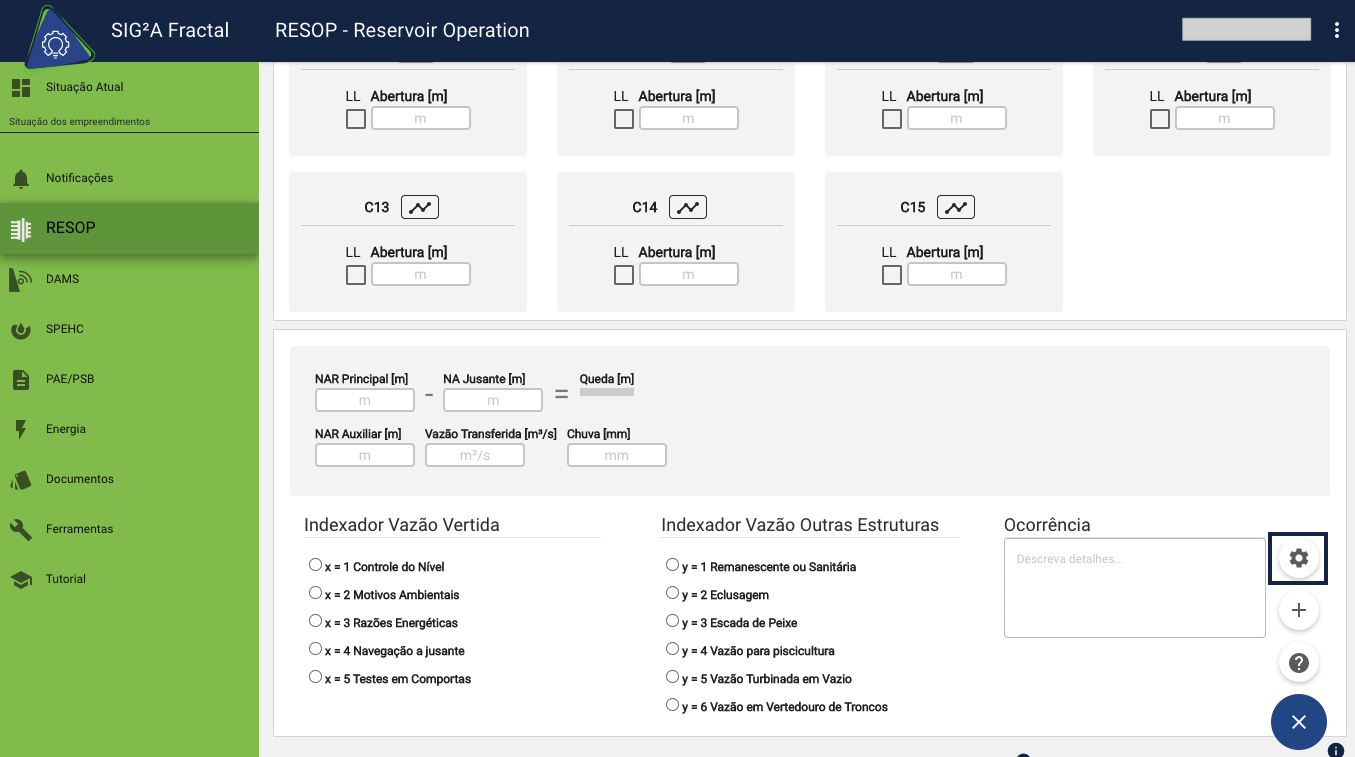Open the chart view for gate C13
Viewport: 1355px width, 757px height.
click(x=419, y=207)
